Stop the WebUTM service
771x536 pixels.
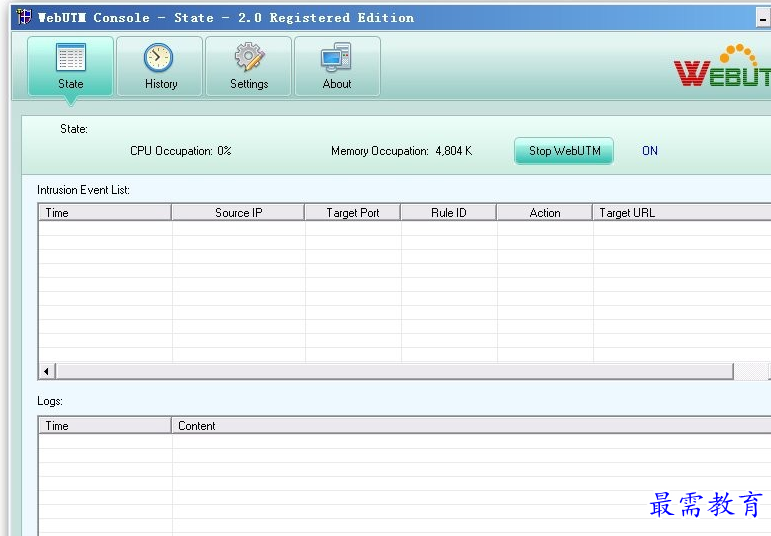point(564,151)
